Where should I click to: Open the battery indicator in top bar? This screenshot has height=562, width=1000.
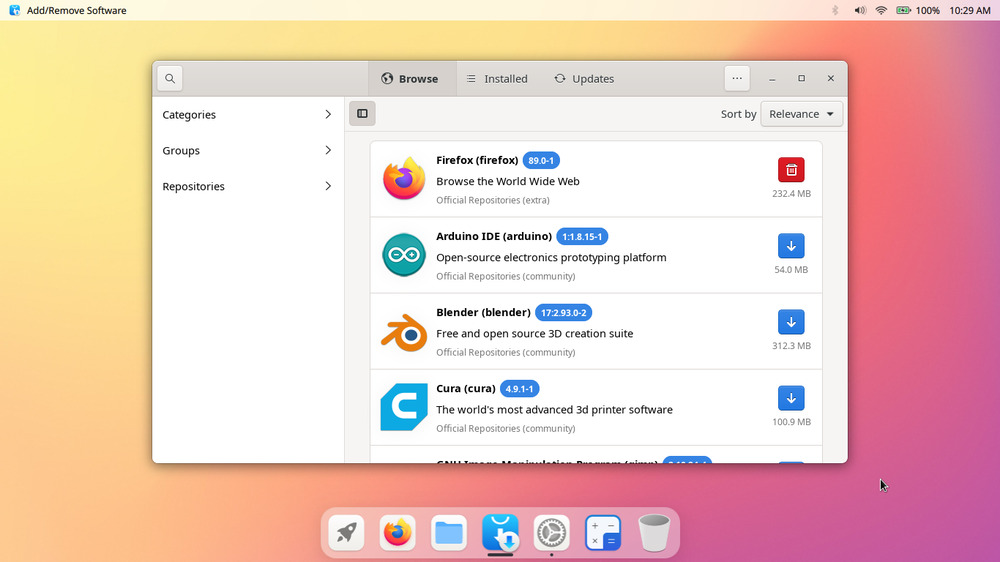point(918,10)
